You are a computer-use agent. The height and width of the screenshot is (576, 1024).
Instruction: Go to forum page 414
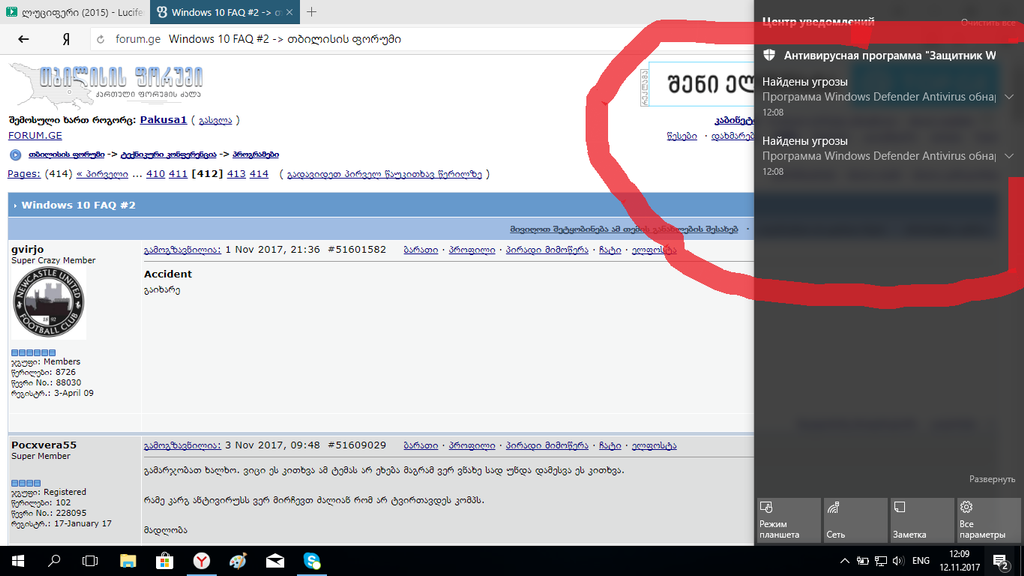coord(259,174)
